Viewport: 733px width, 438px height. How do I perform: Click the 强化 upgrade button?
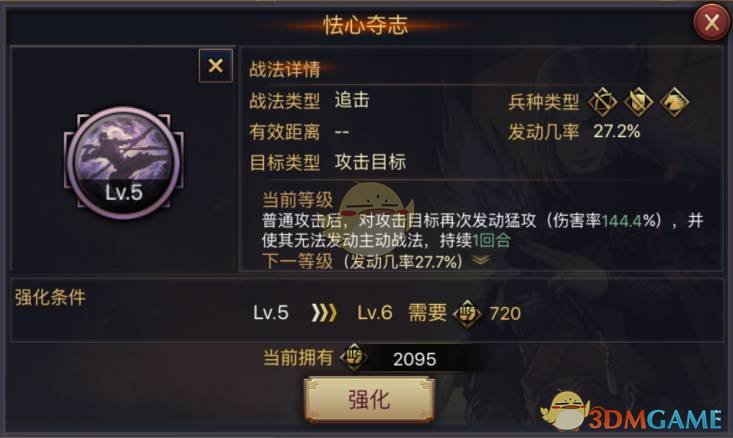369,400
